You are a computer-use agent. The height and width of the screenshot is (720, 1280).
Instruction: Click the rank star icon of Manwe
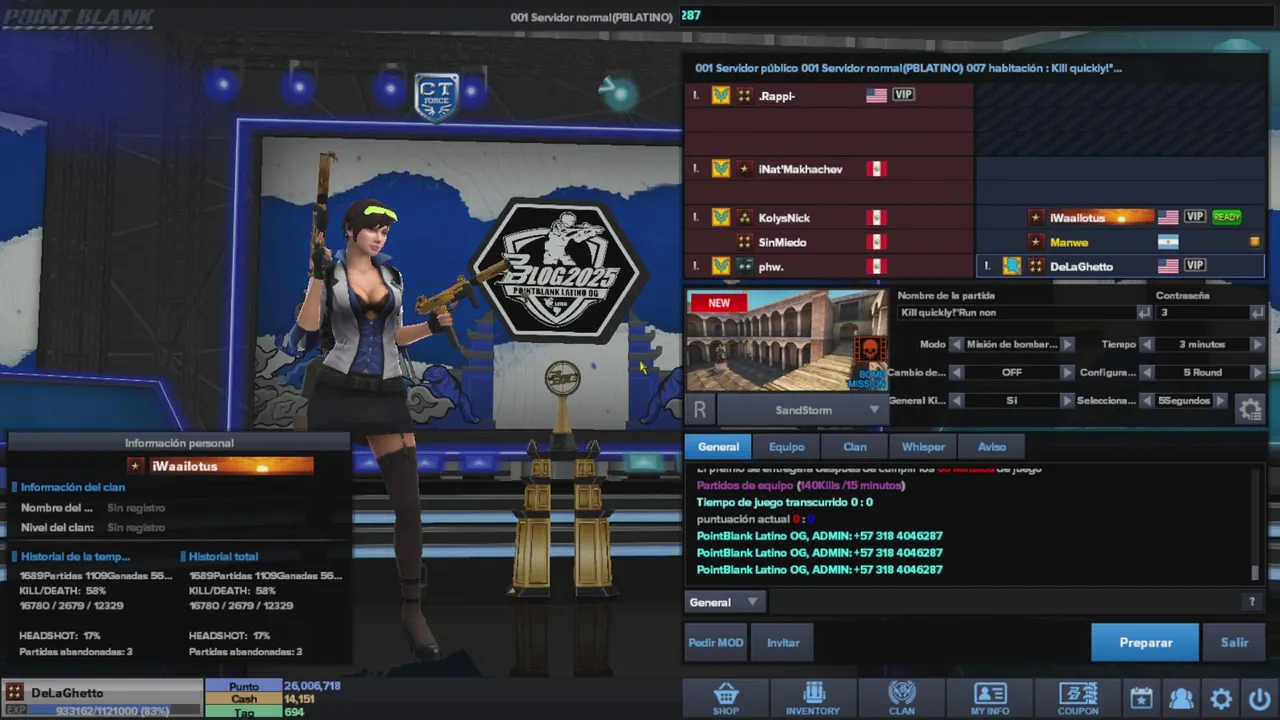click(1036, 242)
